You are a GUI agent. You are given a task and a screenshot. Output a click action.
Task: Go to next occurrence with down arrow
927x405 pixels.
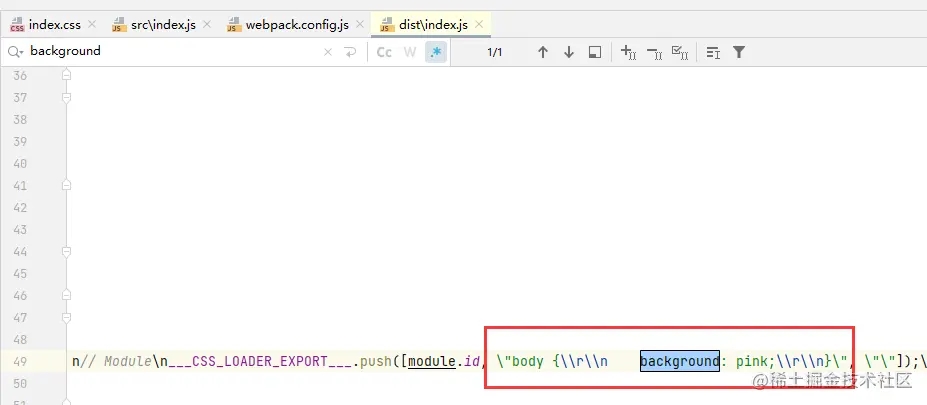click(x=569, y=52)
